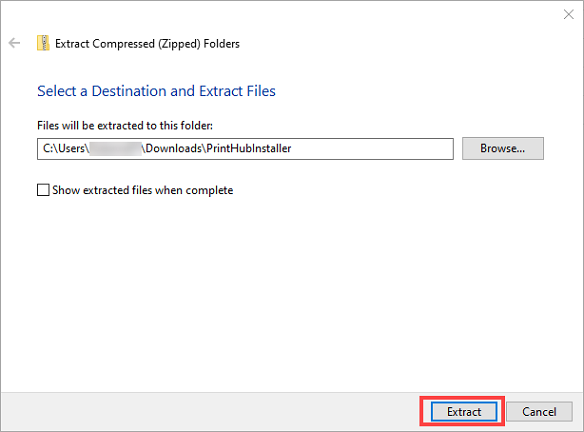Click the word Extract inside the highlighted button
Image resolution: width=584 pixels, height=432 pixels.
tap(464, 412)
